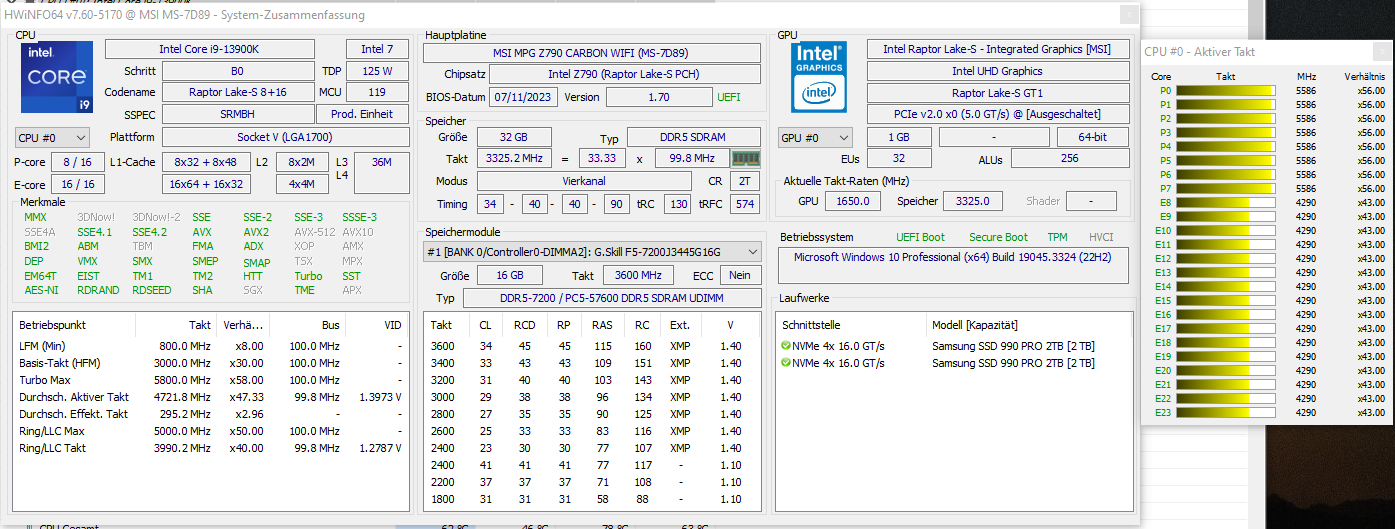This screenshot has height=529, width=1395.
Task: Click the GPU clock 1650.0 field
Action: pos(853,201)
